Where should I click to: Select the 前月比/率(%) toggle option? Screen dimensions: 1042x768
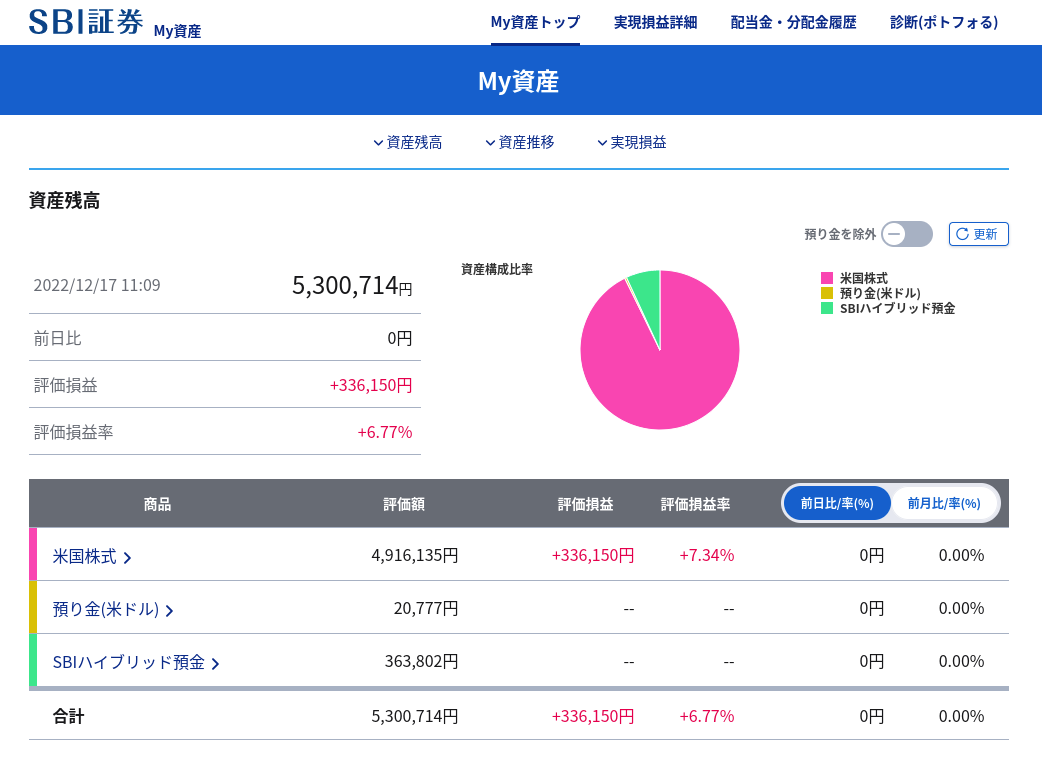(944, 504)
